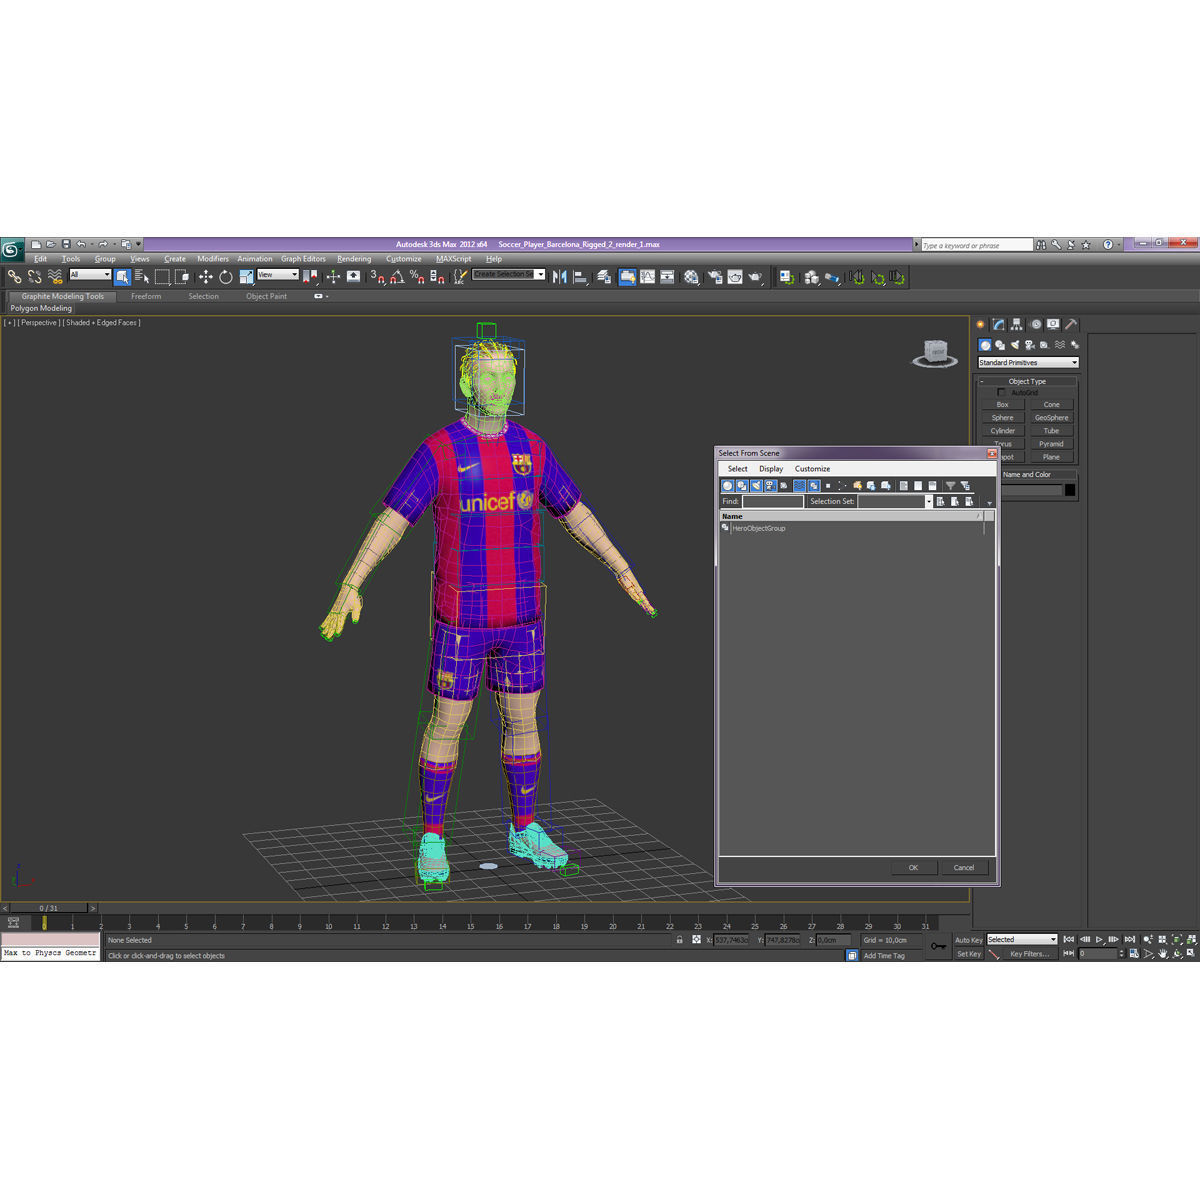Screen dimensions: 1200x1200
Task: Click the keyword search field in title bar
Action: (x=976, y=245)
